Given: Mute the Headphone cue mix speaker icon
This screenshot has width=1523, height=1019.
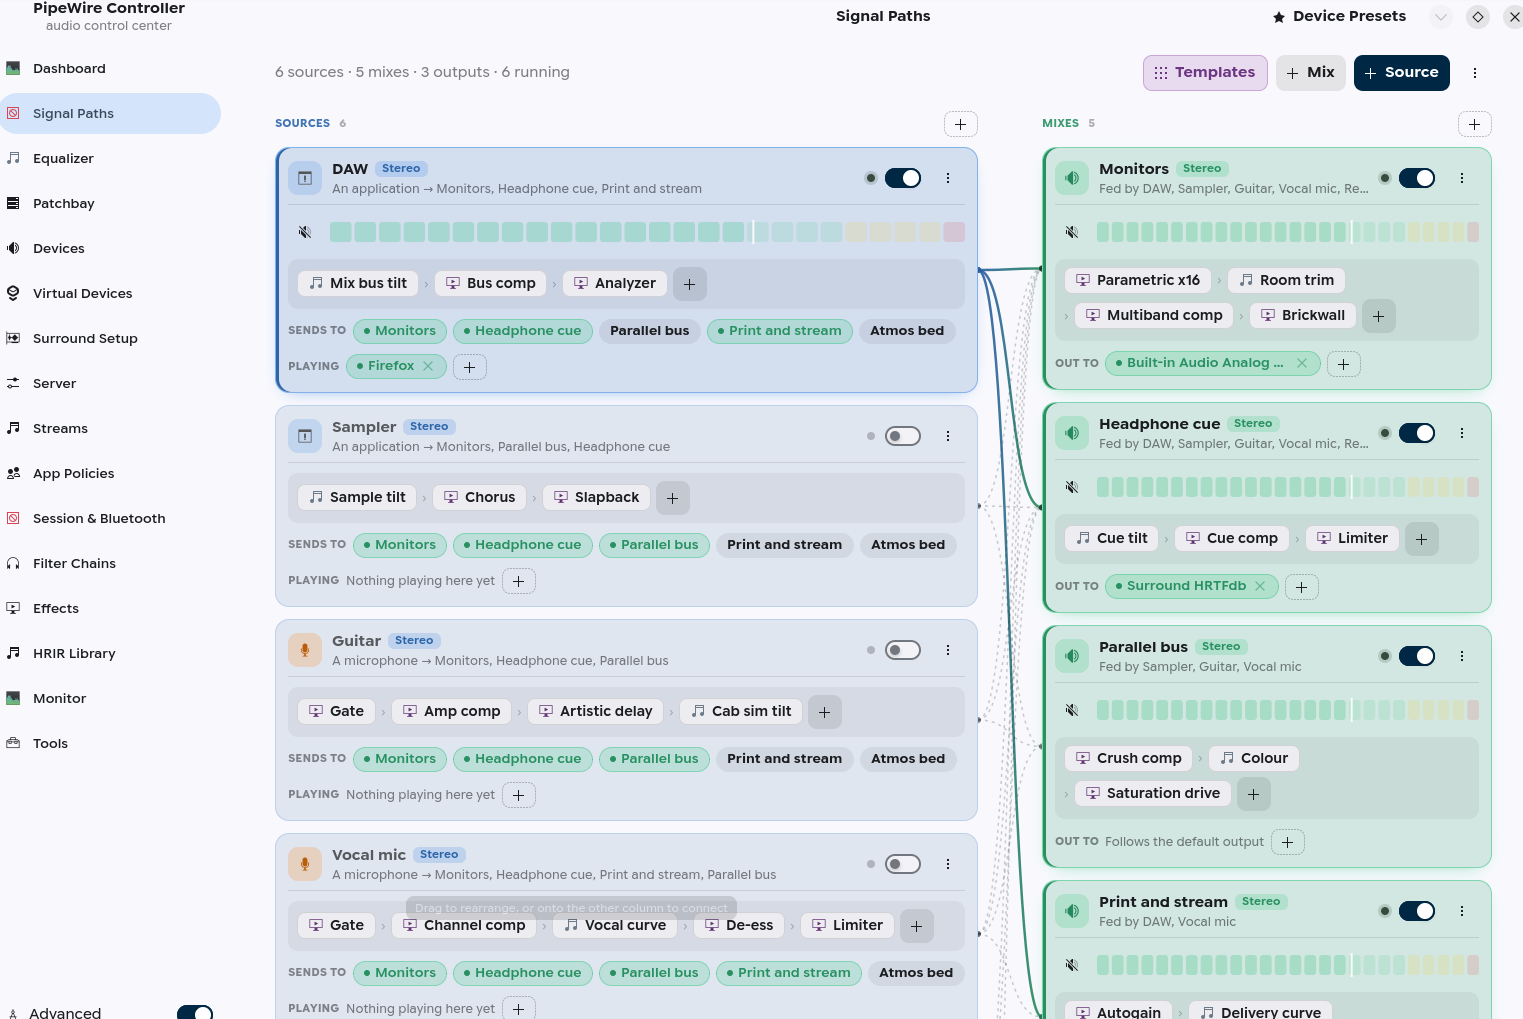Looking at the screenshot, I should click(1072, 487).
